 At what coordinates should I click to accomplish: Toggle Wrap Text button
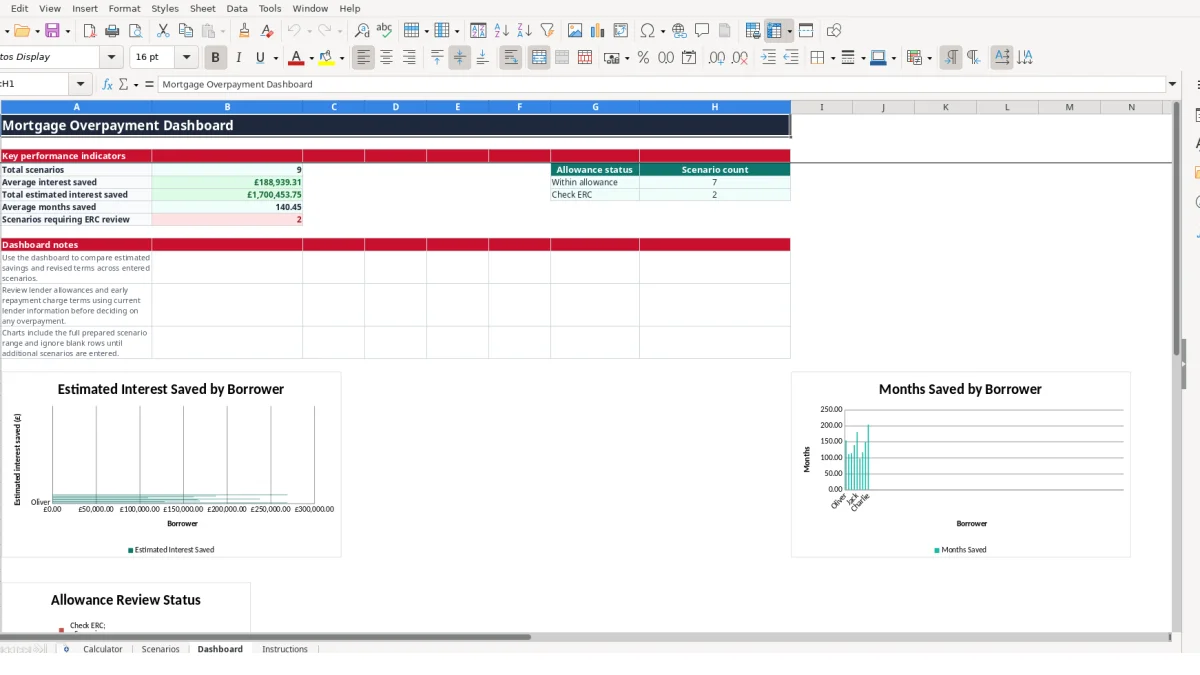click(511, 58)
